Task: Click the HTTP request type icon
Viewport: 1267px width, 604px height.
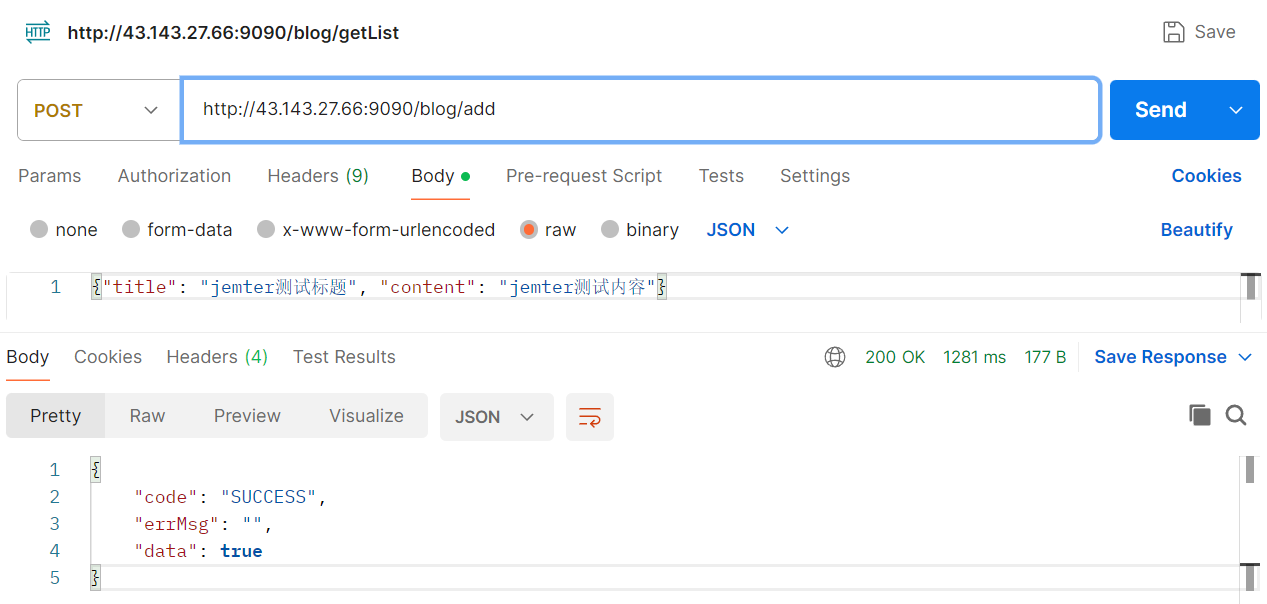Action: pos(38,32)
